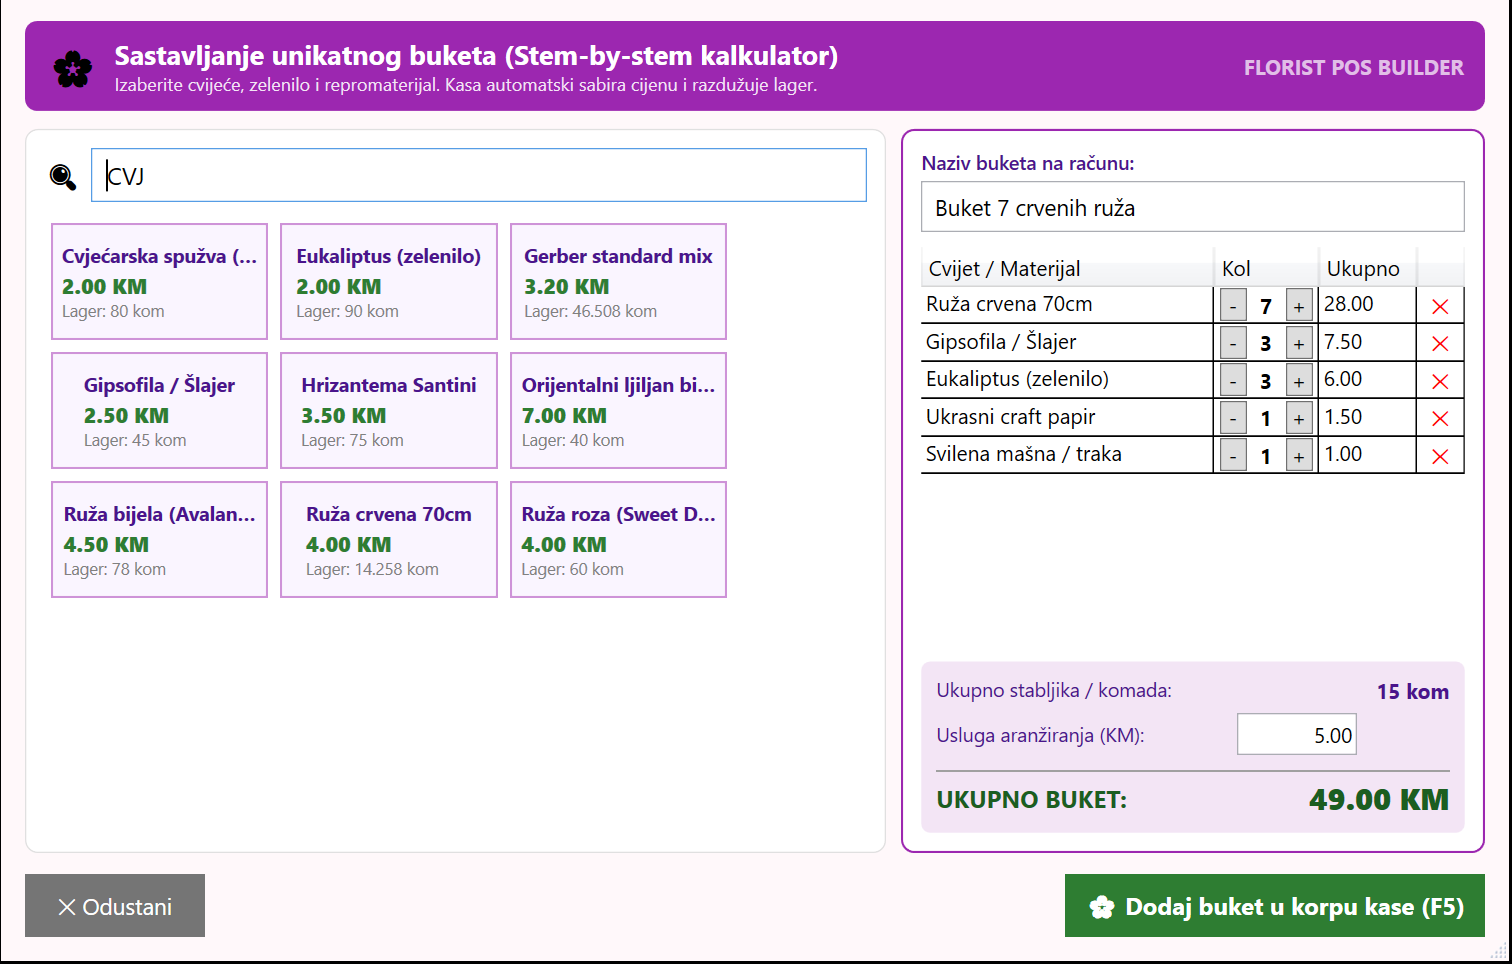Click the Usluga aranžiranja price field

(x=1297, y=735)
